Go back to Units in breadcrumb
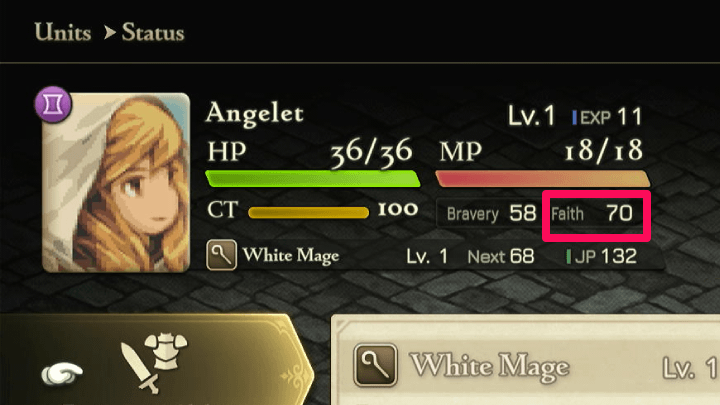 63,33
